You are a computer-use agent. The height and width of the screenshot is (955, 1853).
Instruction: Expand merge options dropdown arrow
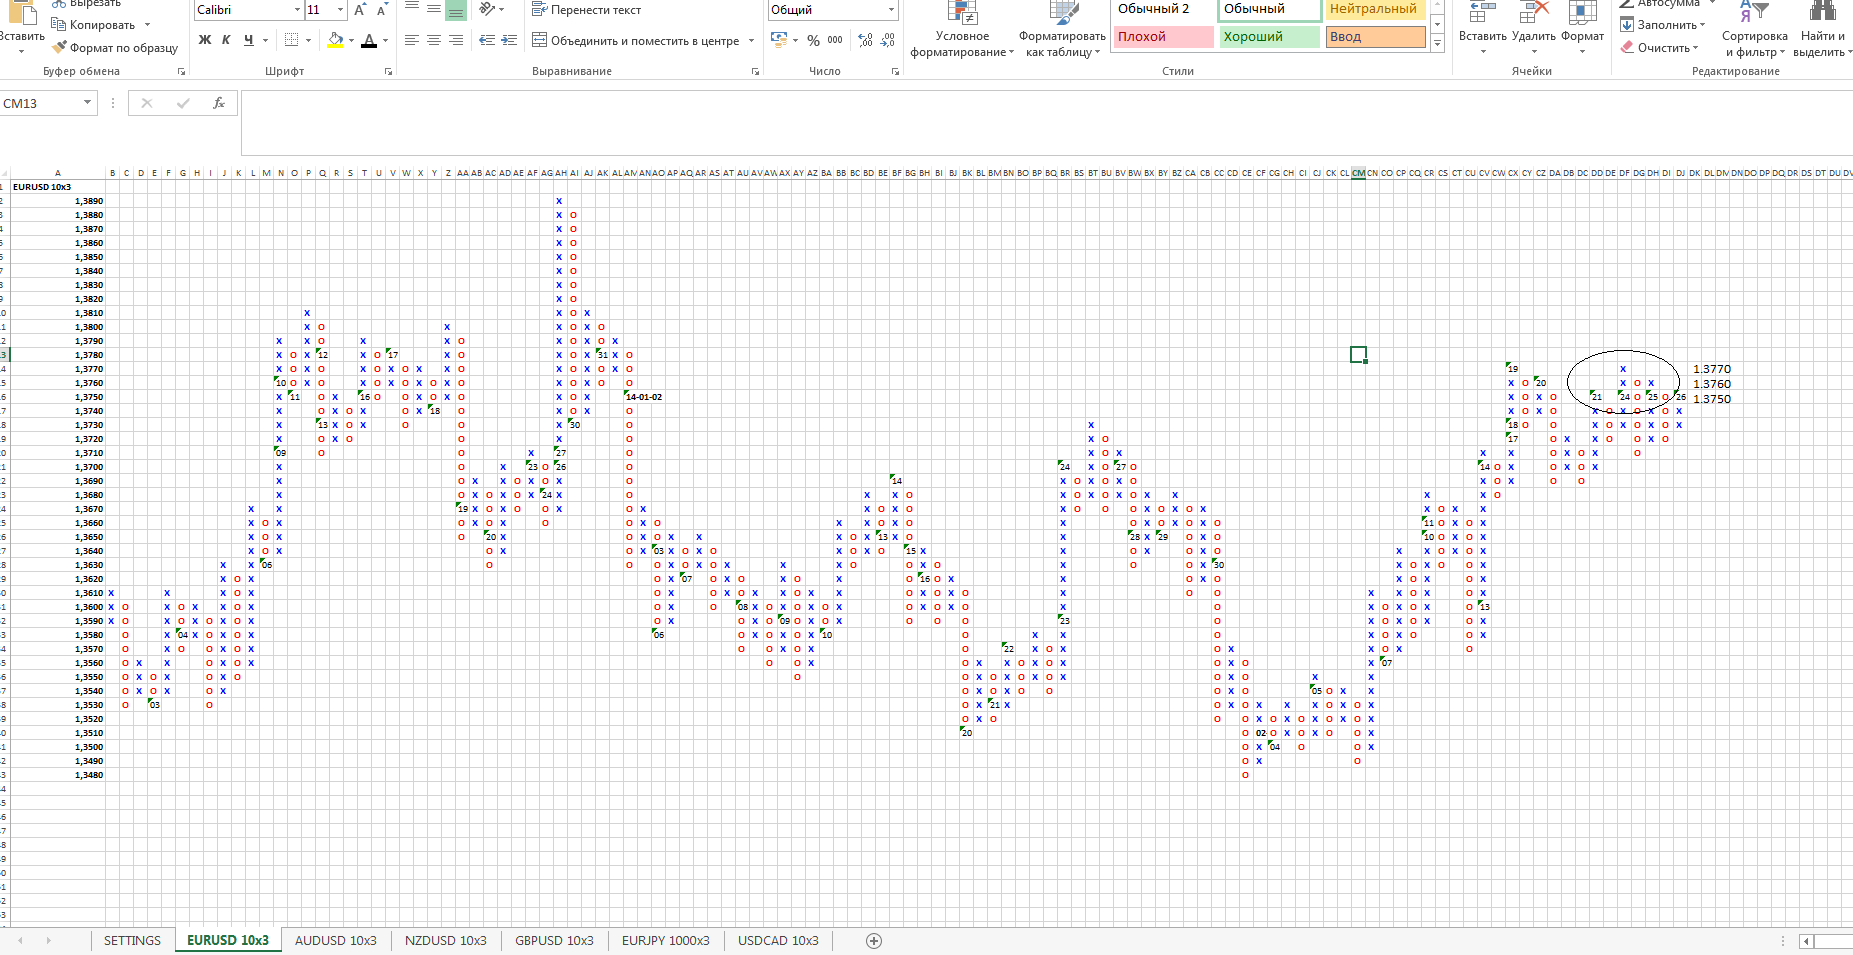(x=751, y=40)
